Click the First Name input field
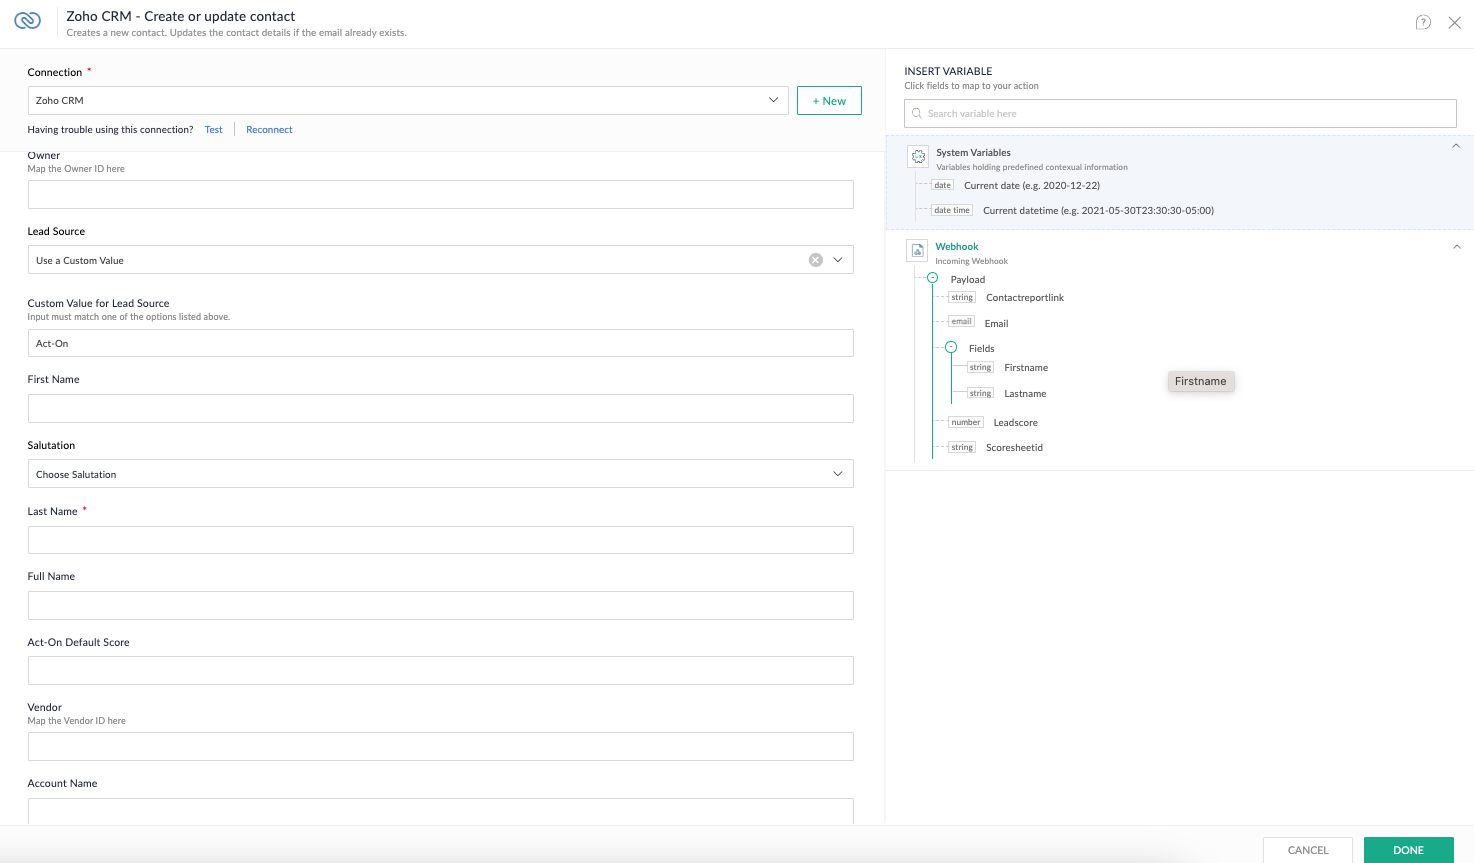Screen dimensions: 1474x863 (440, 408)
